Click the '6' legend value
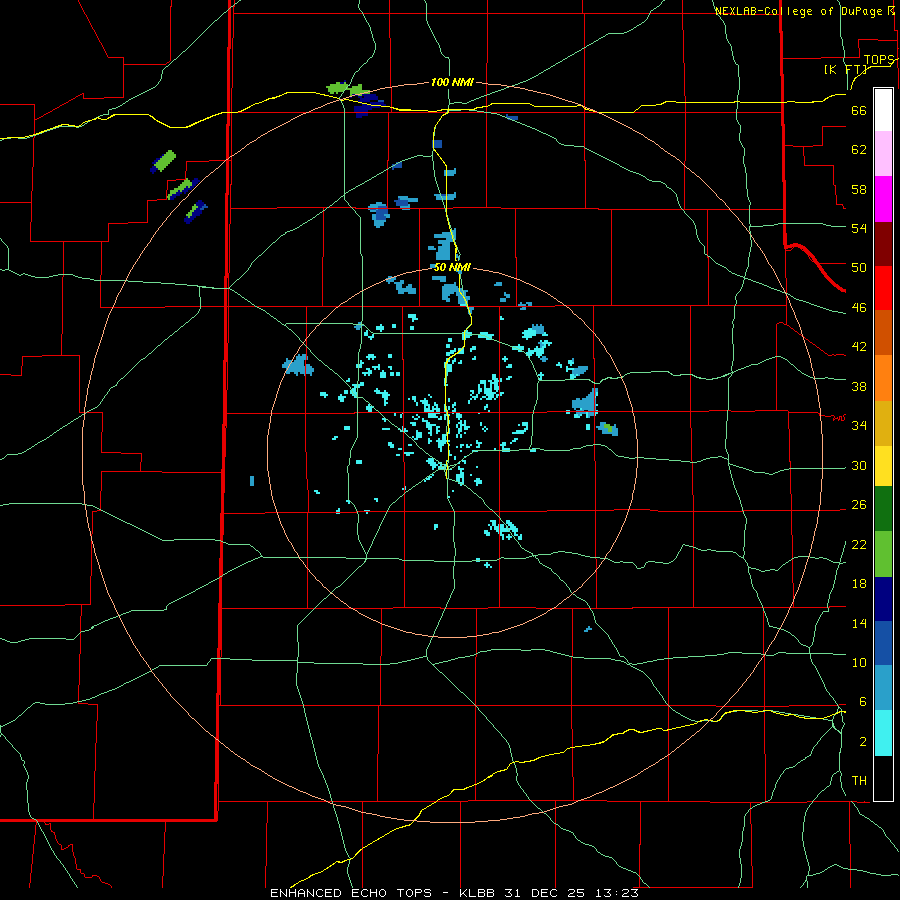This screenshot has height=900, width=900. click(x=862, y=701)
